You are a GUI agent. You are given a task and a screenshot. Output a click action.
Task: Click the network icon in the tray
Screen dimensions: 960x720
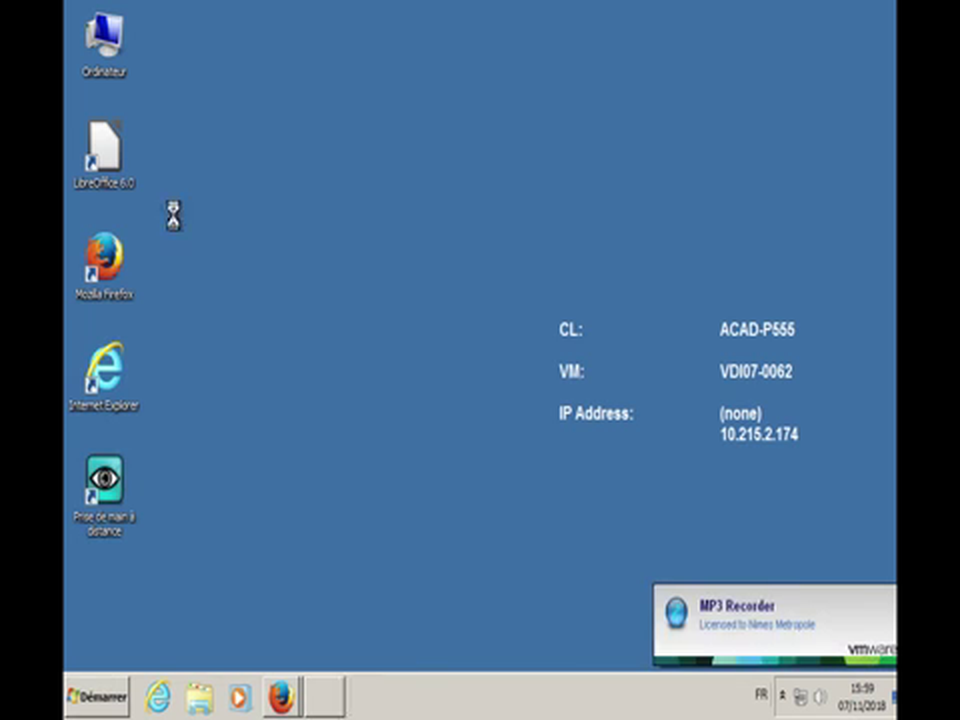[800, 697]
